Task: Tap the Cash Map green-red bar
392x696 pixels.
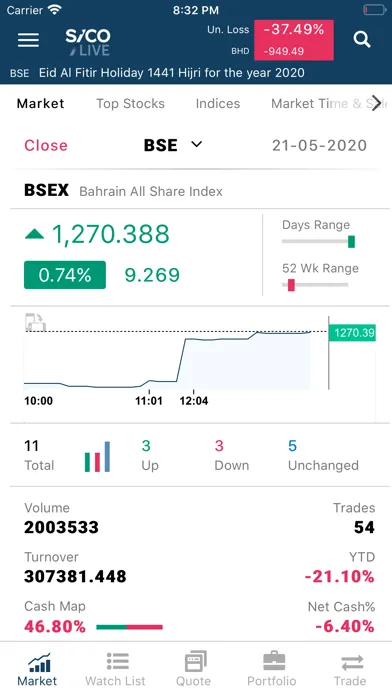Action: click(129, 627)
